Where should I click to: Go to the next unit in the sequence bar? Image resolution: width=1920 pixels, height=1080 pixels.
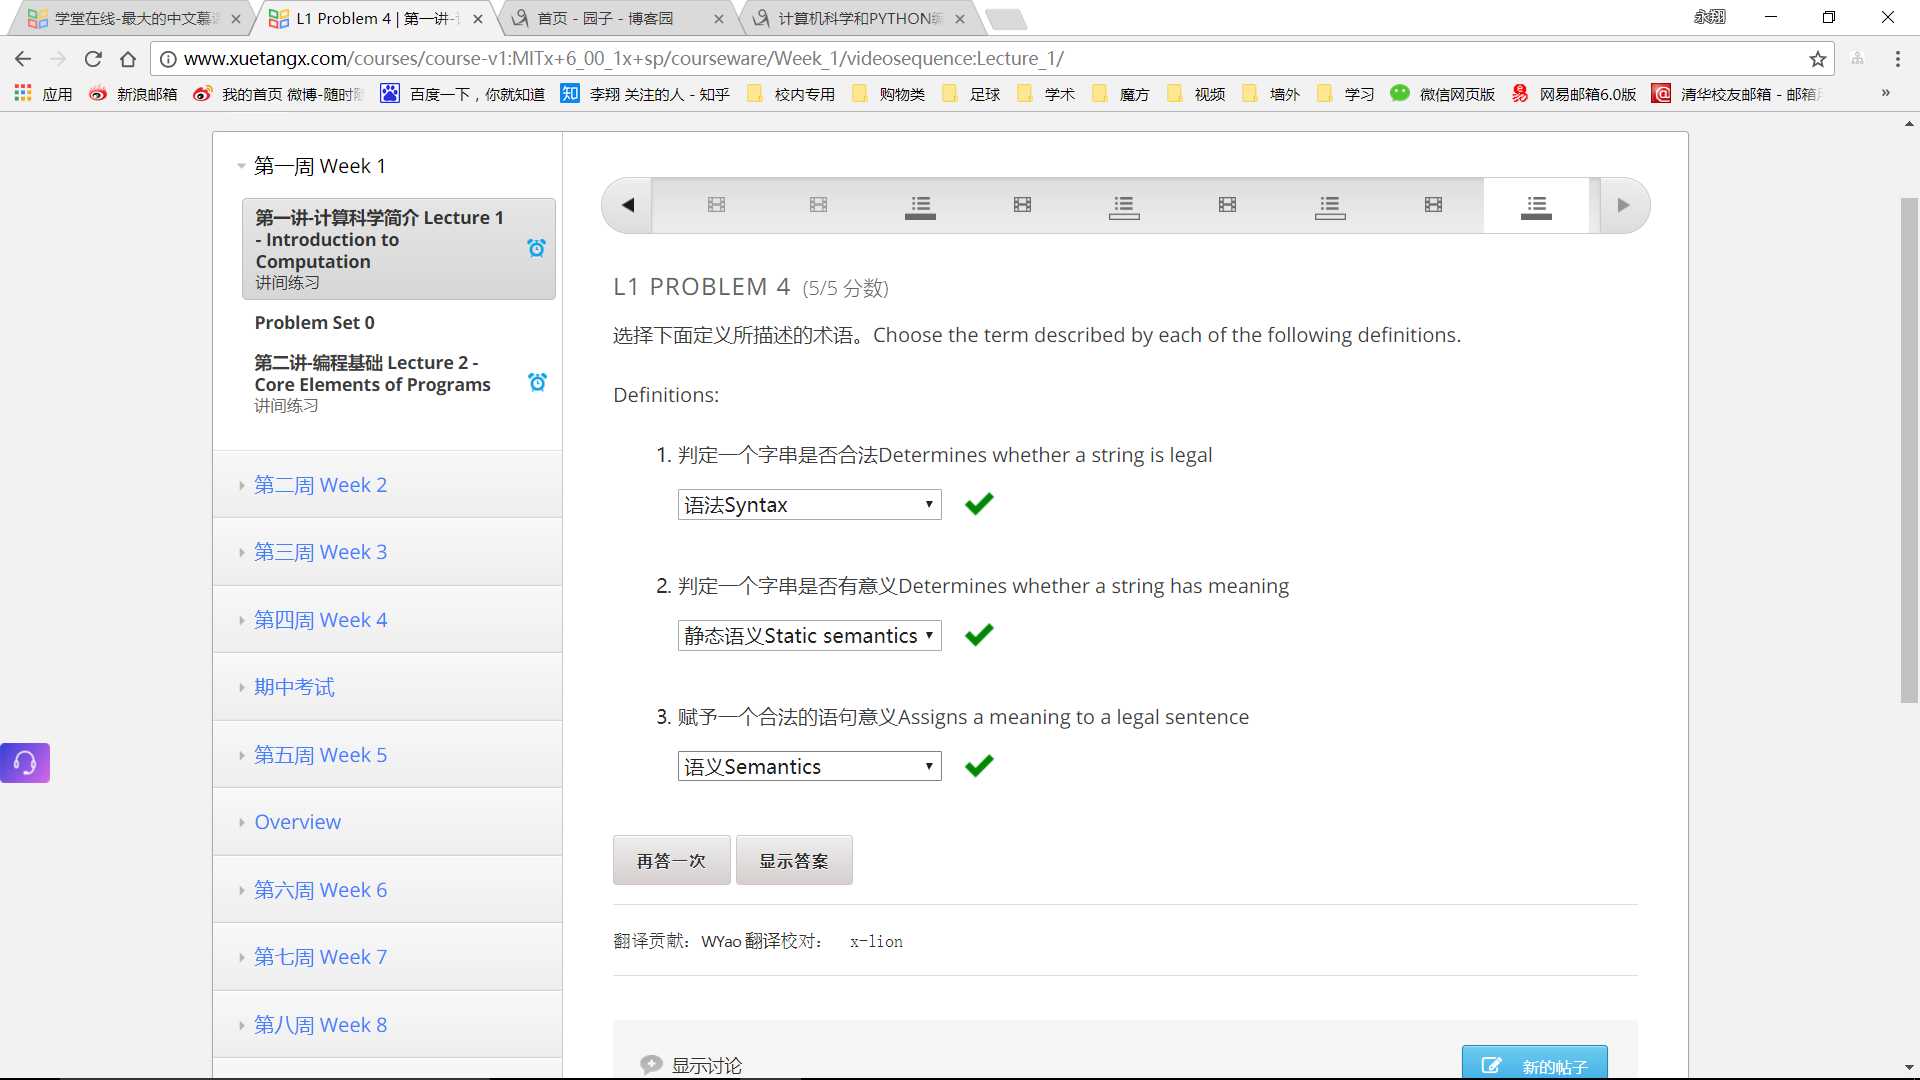[x=1623, y=205]
